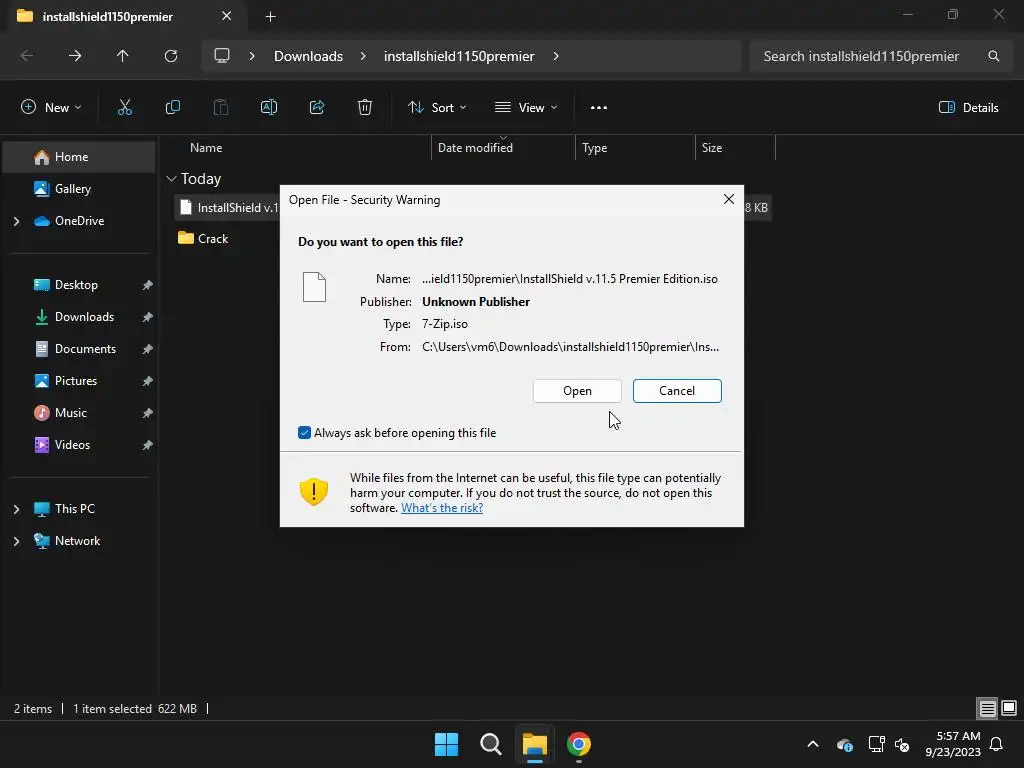Click the Rename icon in toolbar

click(x=269, y=108)
